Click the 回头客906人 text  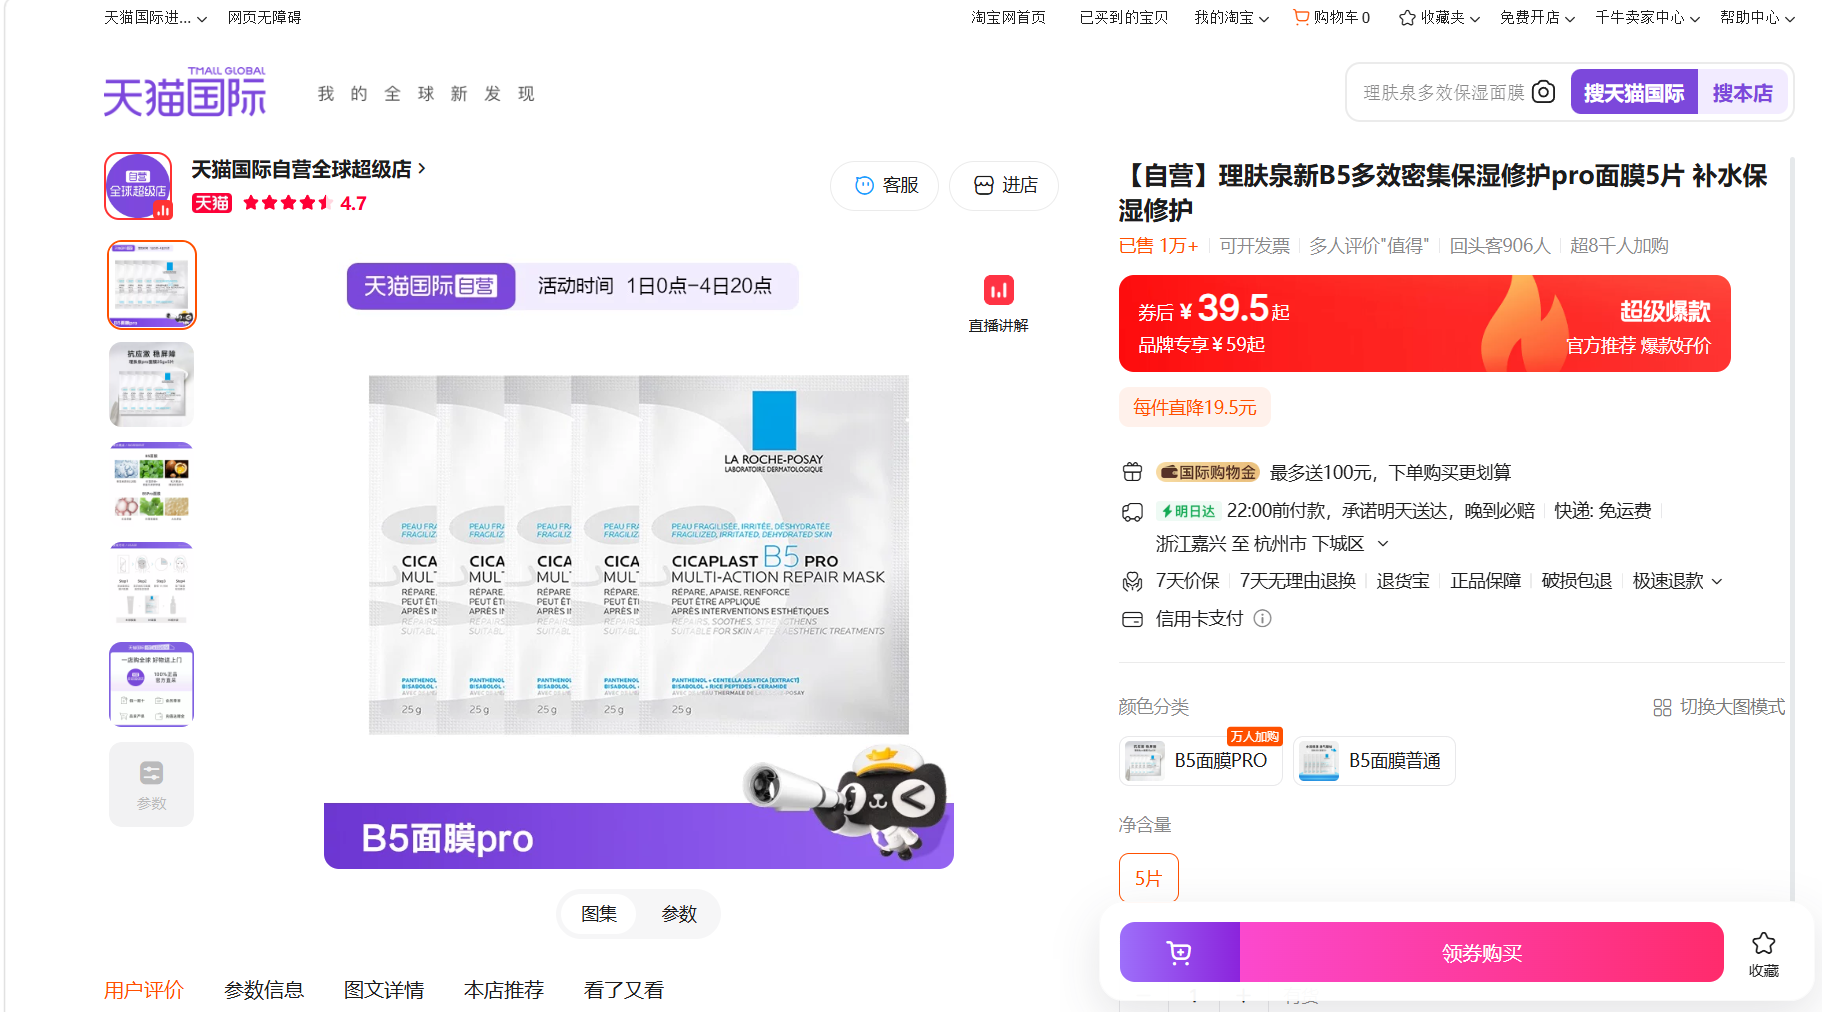click(x=1500, y=246)
